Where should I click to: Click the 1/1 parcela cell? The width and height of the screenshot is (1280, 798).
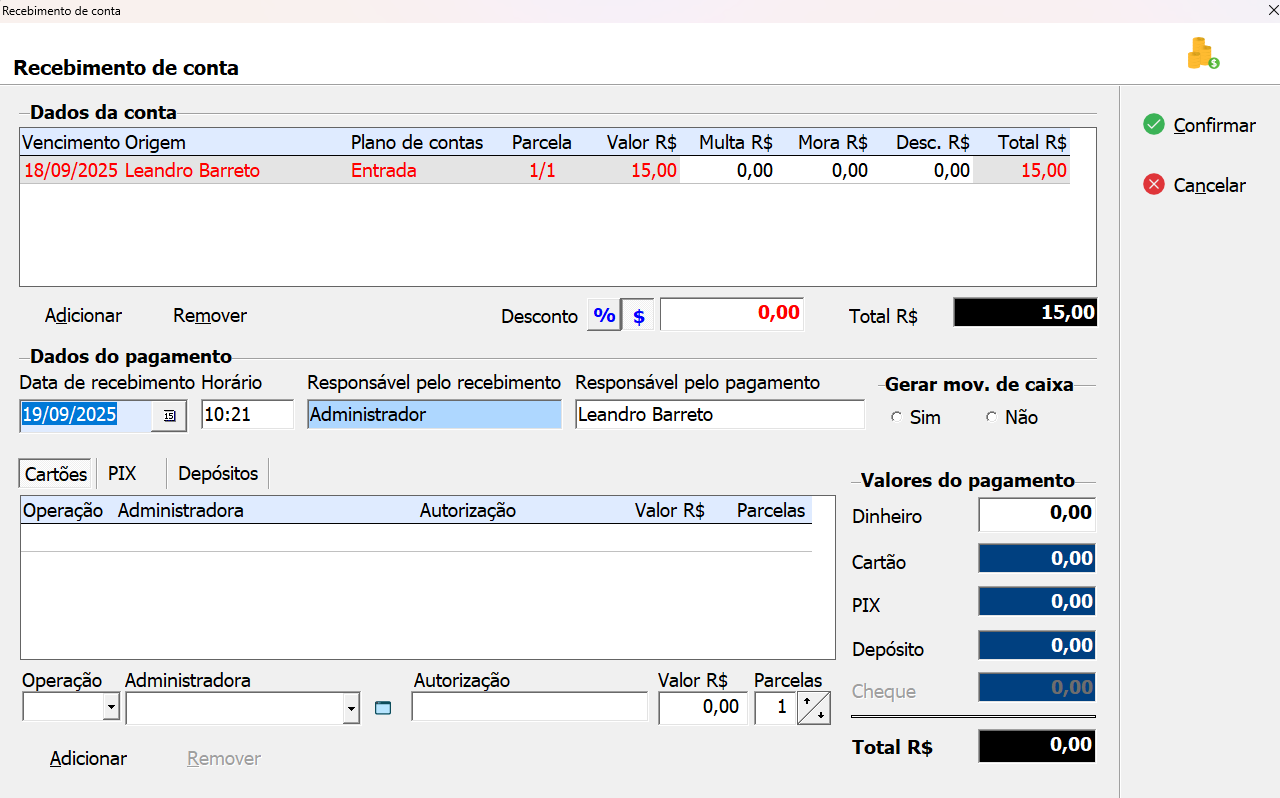[542, 170]
